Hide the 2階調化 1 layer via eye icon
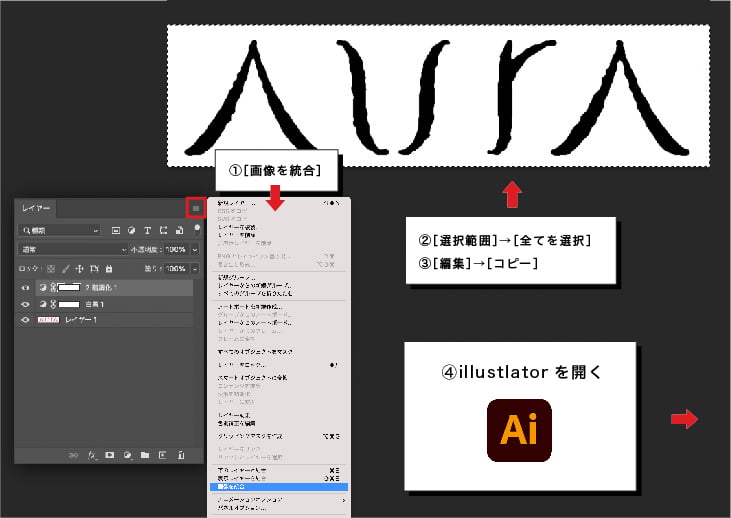 [26, 288]
